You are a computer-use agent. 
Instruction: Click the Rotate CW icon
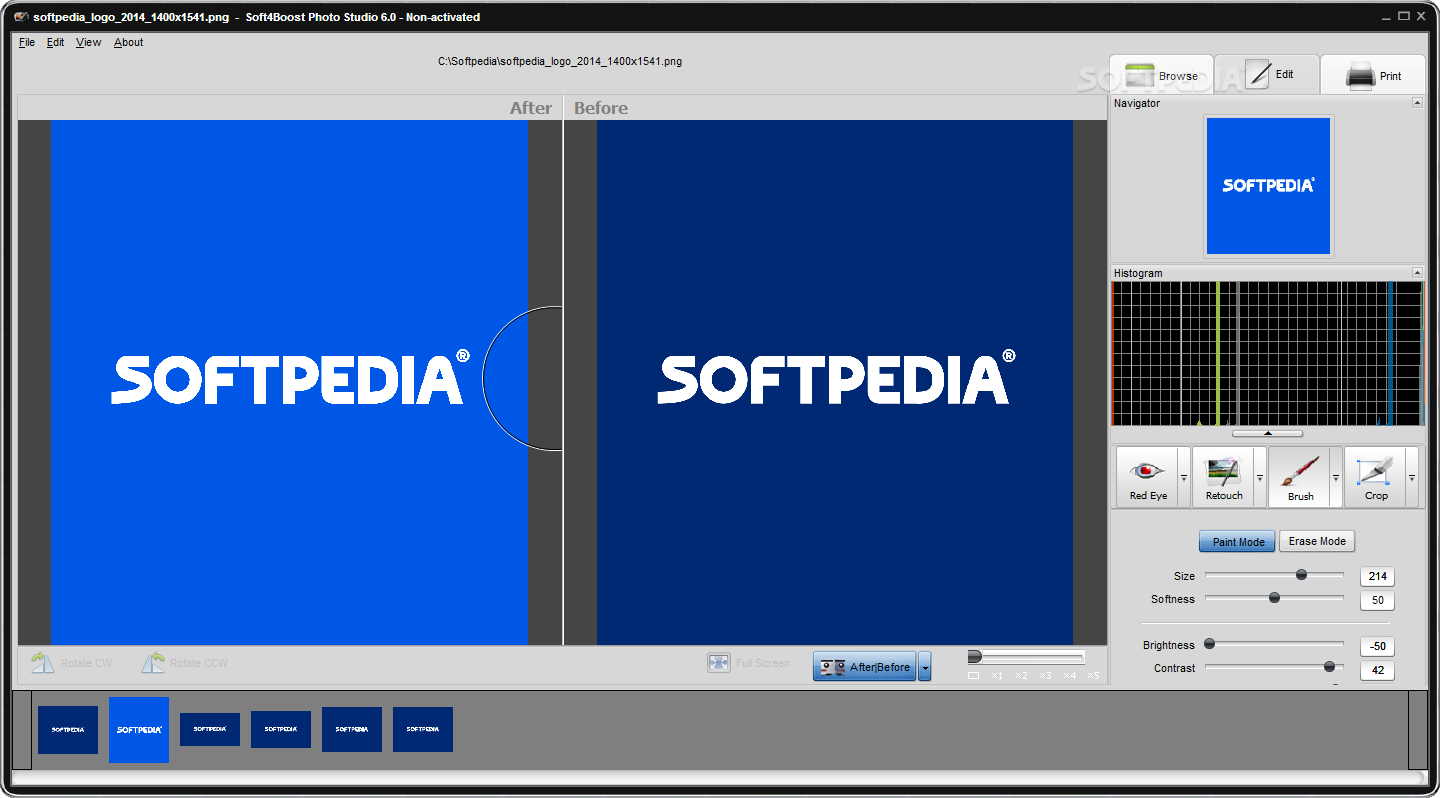click(x=43, y=663)
